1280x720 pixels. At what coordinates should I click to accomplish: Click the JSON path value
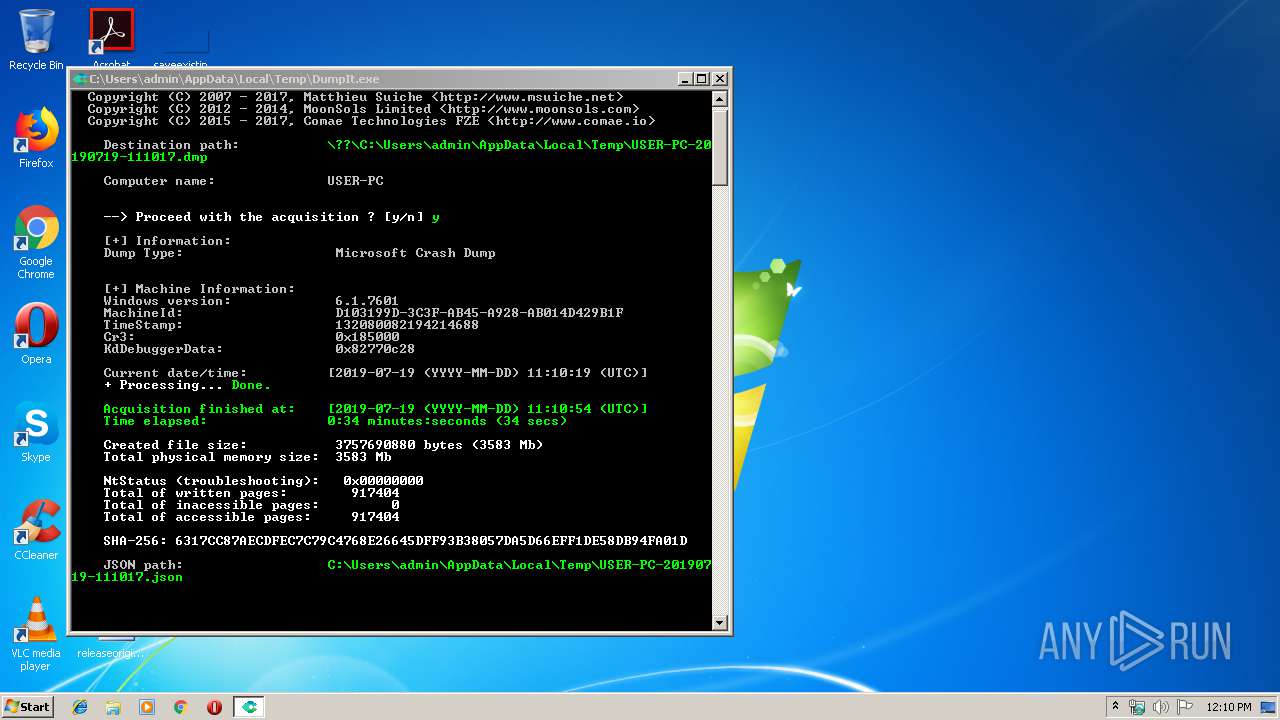click(x=391, y=571)
